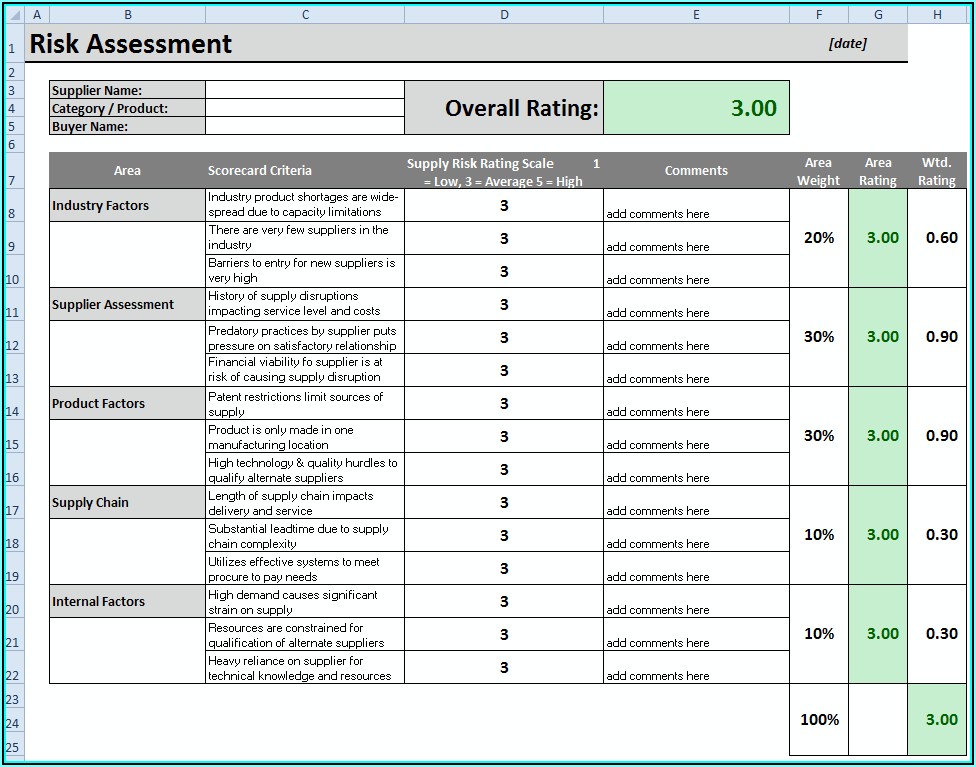The image size is (976, 767).
Task: Select the 100% total weight cell
Action: (x=818, y=720)
